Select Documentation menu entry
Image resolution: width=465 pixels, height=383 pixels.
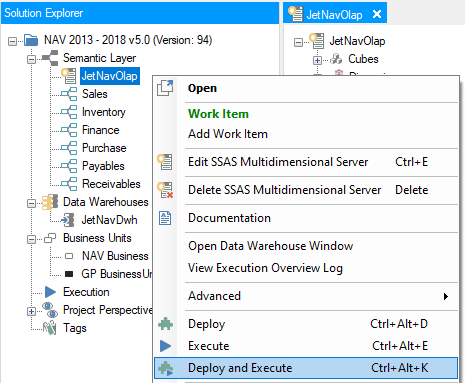coord(306,218)
